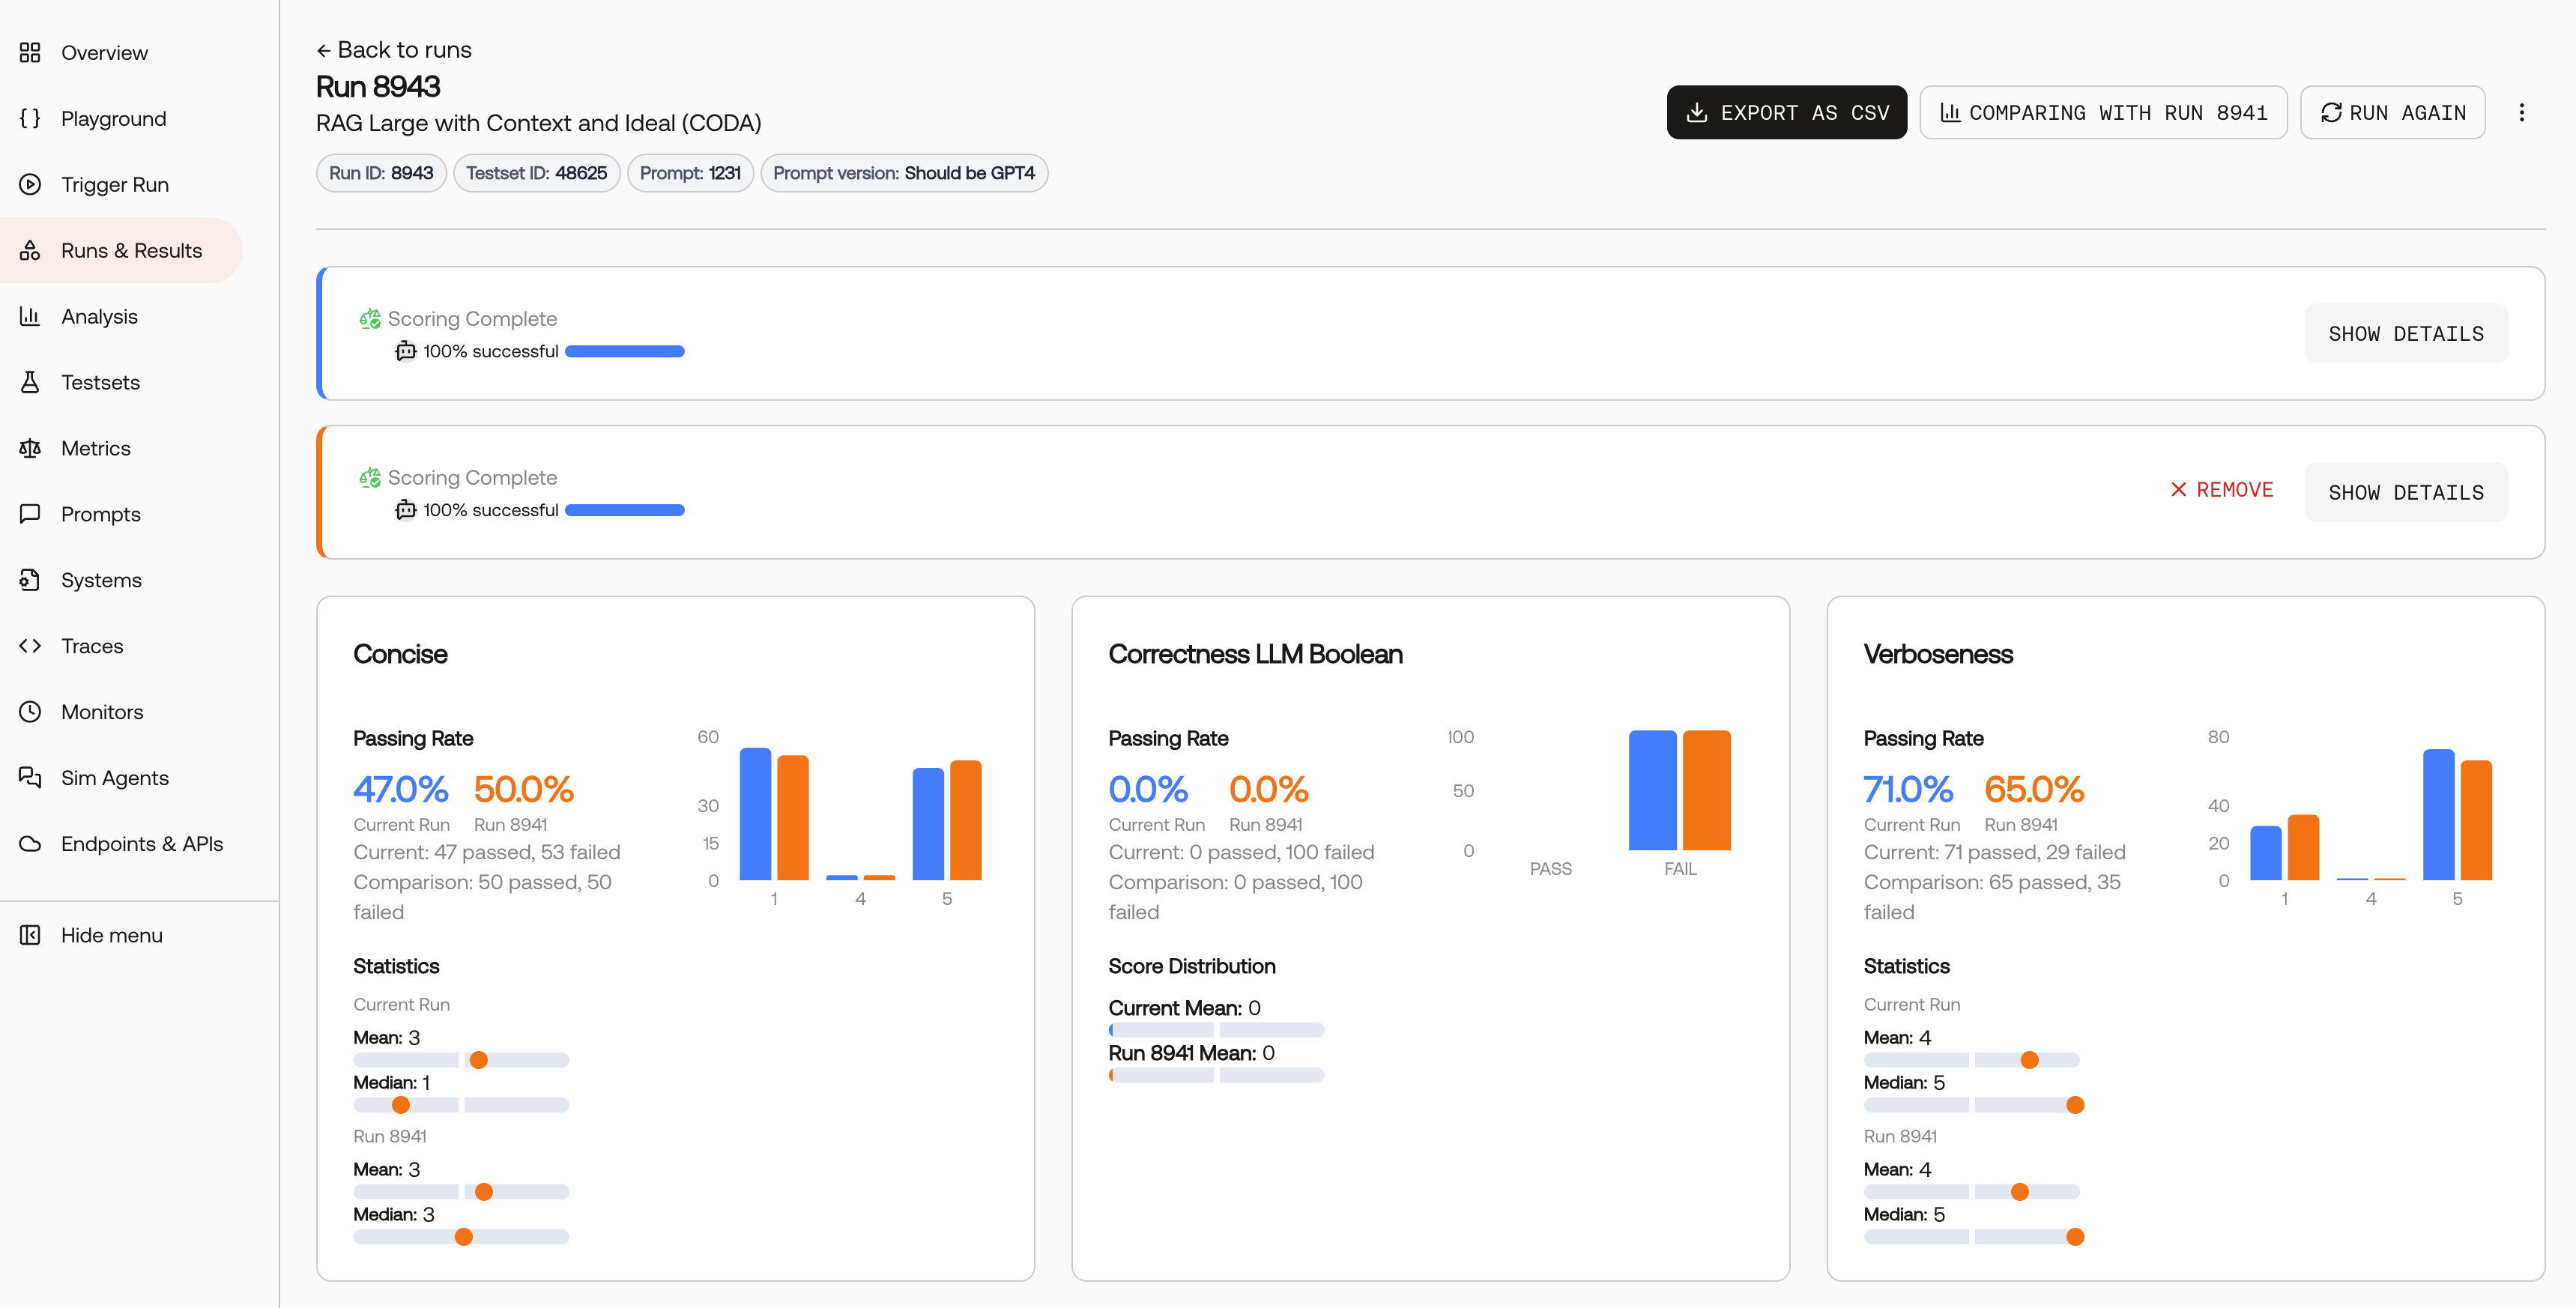This screenshot has height=1308, width=2576.
Task: Open the Prompts menu item
Action: [x=101, y=514]
